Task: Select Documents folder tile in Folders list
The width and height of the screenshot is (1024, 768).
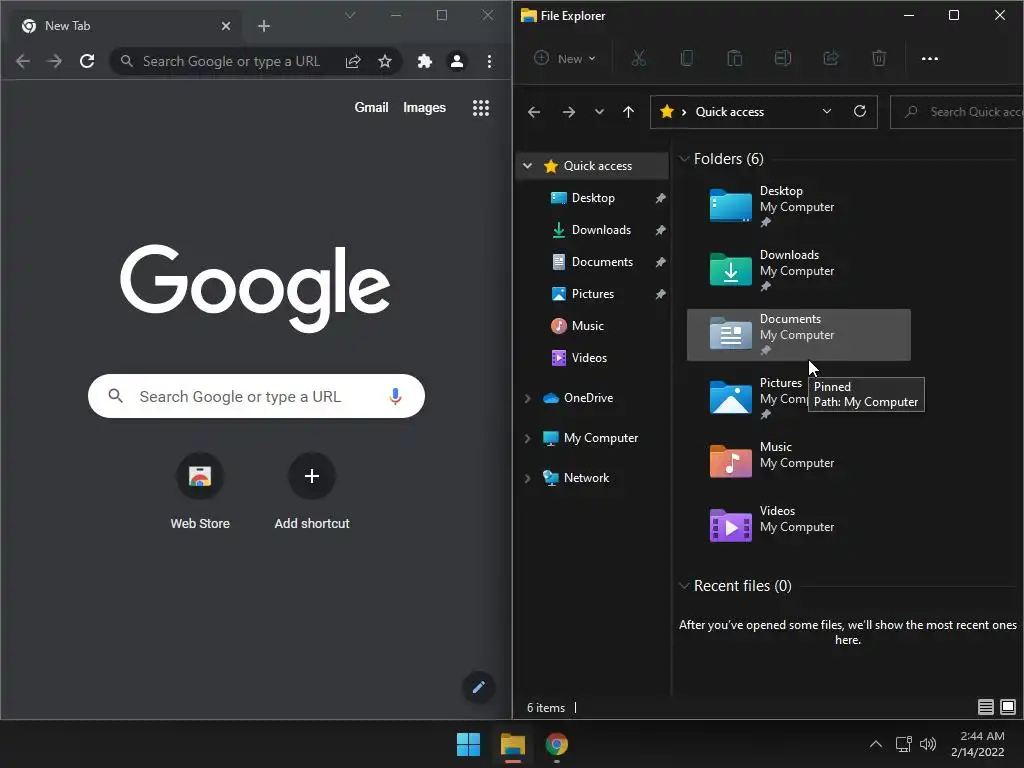Action: coord(798,334)
